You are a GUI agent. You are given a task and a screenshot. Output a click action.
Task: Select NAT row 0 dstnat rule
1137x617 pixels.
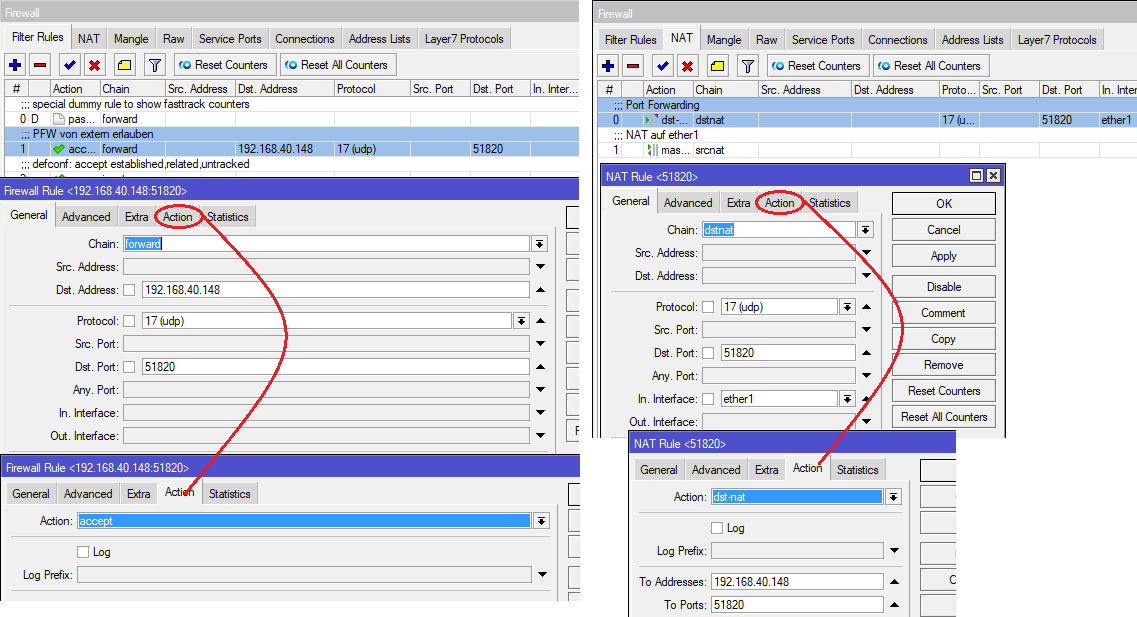867,120
